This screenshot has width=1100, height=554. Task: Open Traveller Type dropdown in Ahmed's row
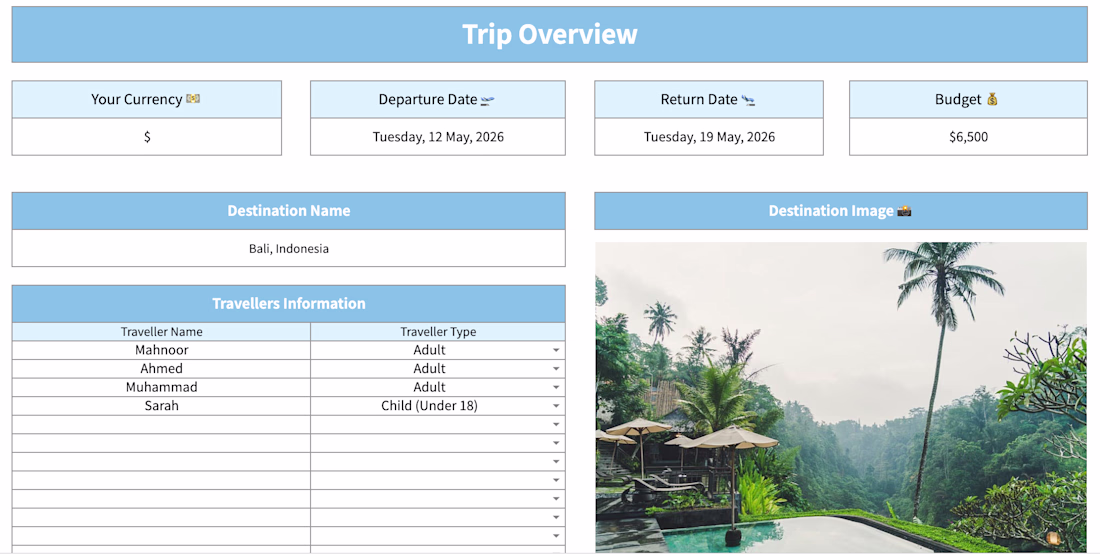pos(556,368)
